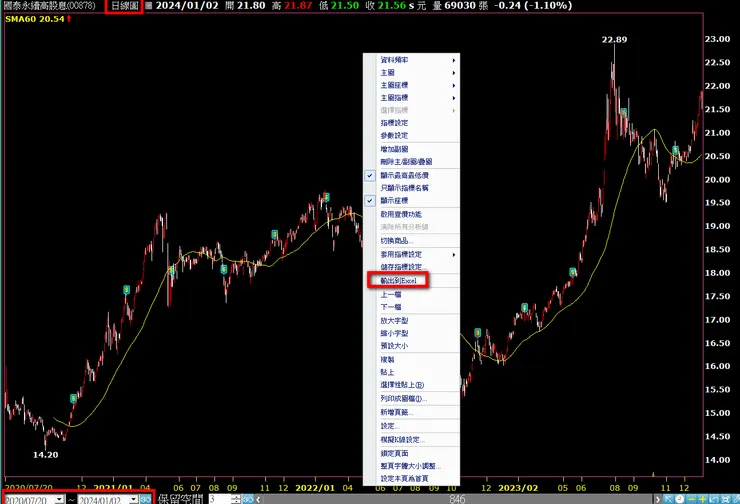The width and height of the screenshot is (740, 504).
Task: Click the dividend marker nearest the 14.20 low
Action: tap(73, 398)
